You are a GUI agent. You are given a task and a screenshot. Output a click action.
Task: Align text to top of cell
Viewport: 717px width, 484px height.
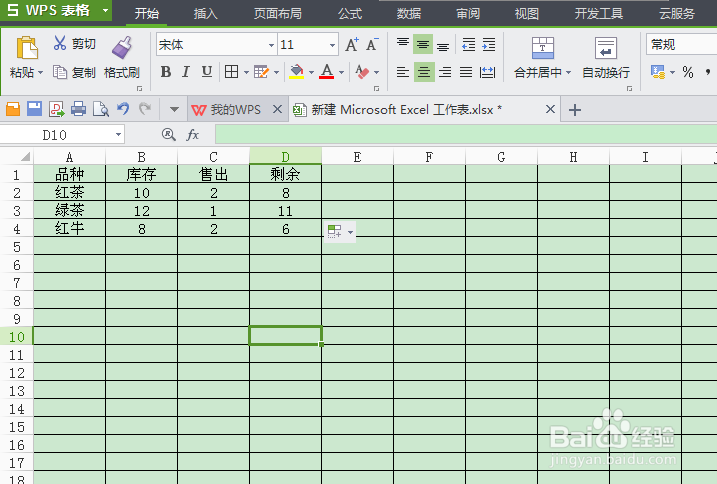coord(402,44)
